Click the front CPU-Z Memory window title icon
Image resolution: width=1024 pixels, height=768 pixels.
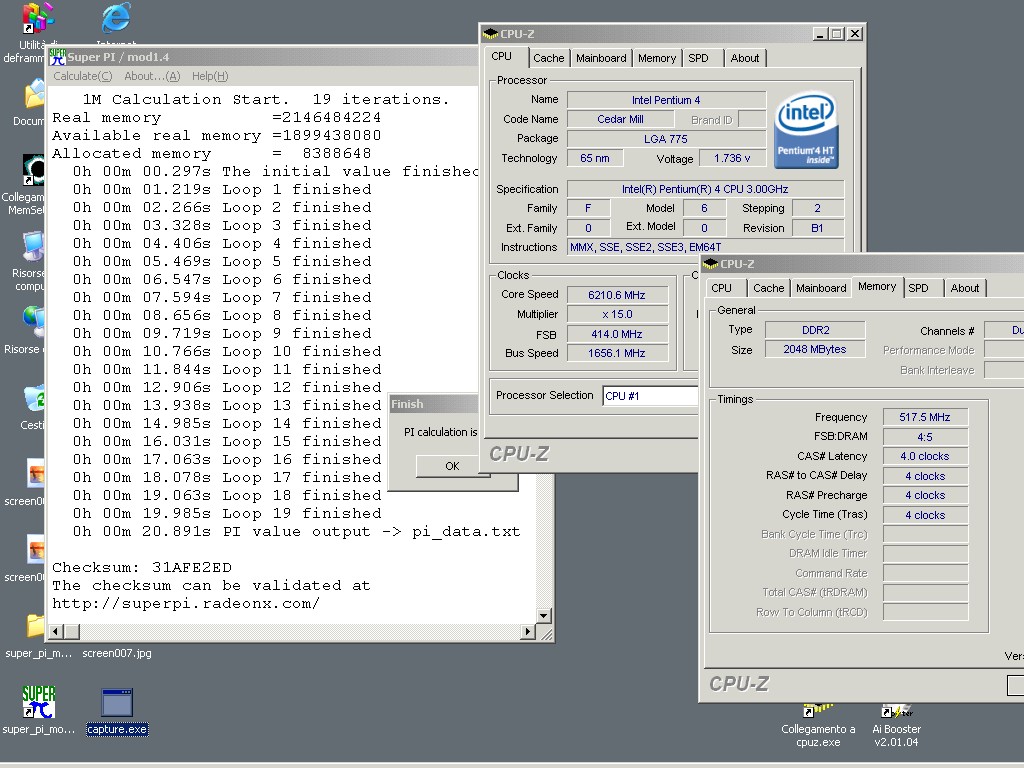pos(711,264)
